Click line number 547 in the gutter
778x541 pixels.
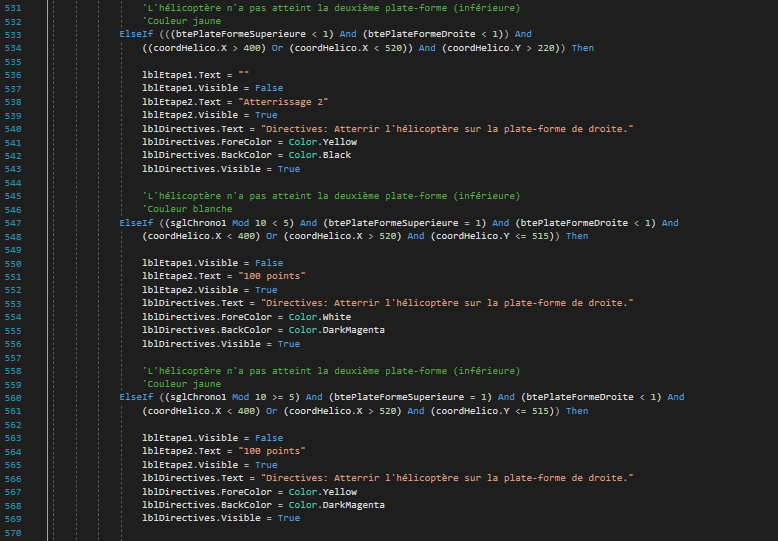click(x=13, y=223)
